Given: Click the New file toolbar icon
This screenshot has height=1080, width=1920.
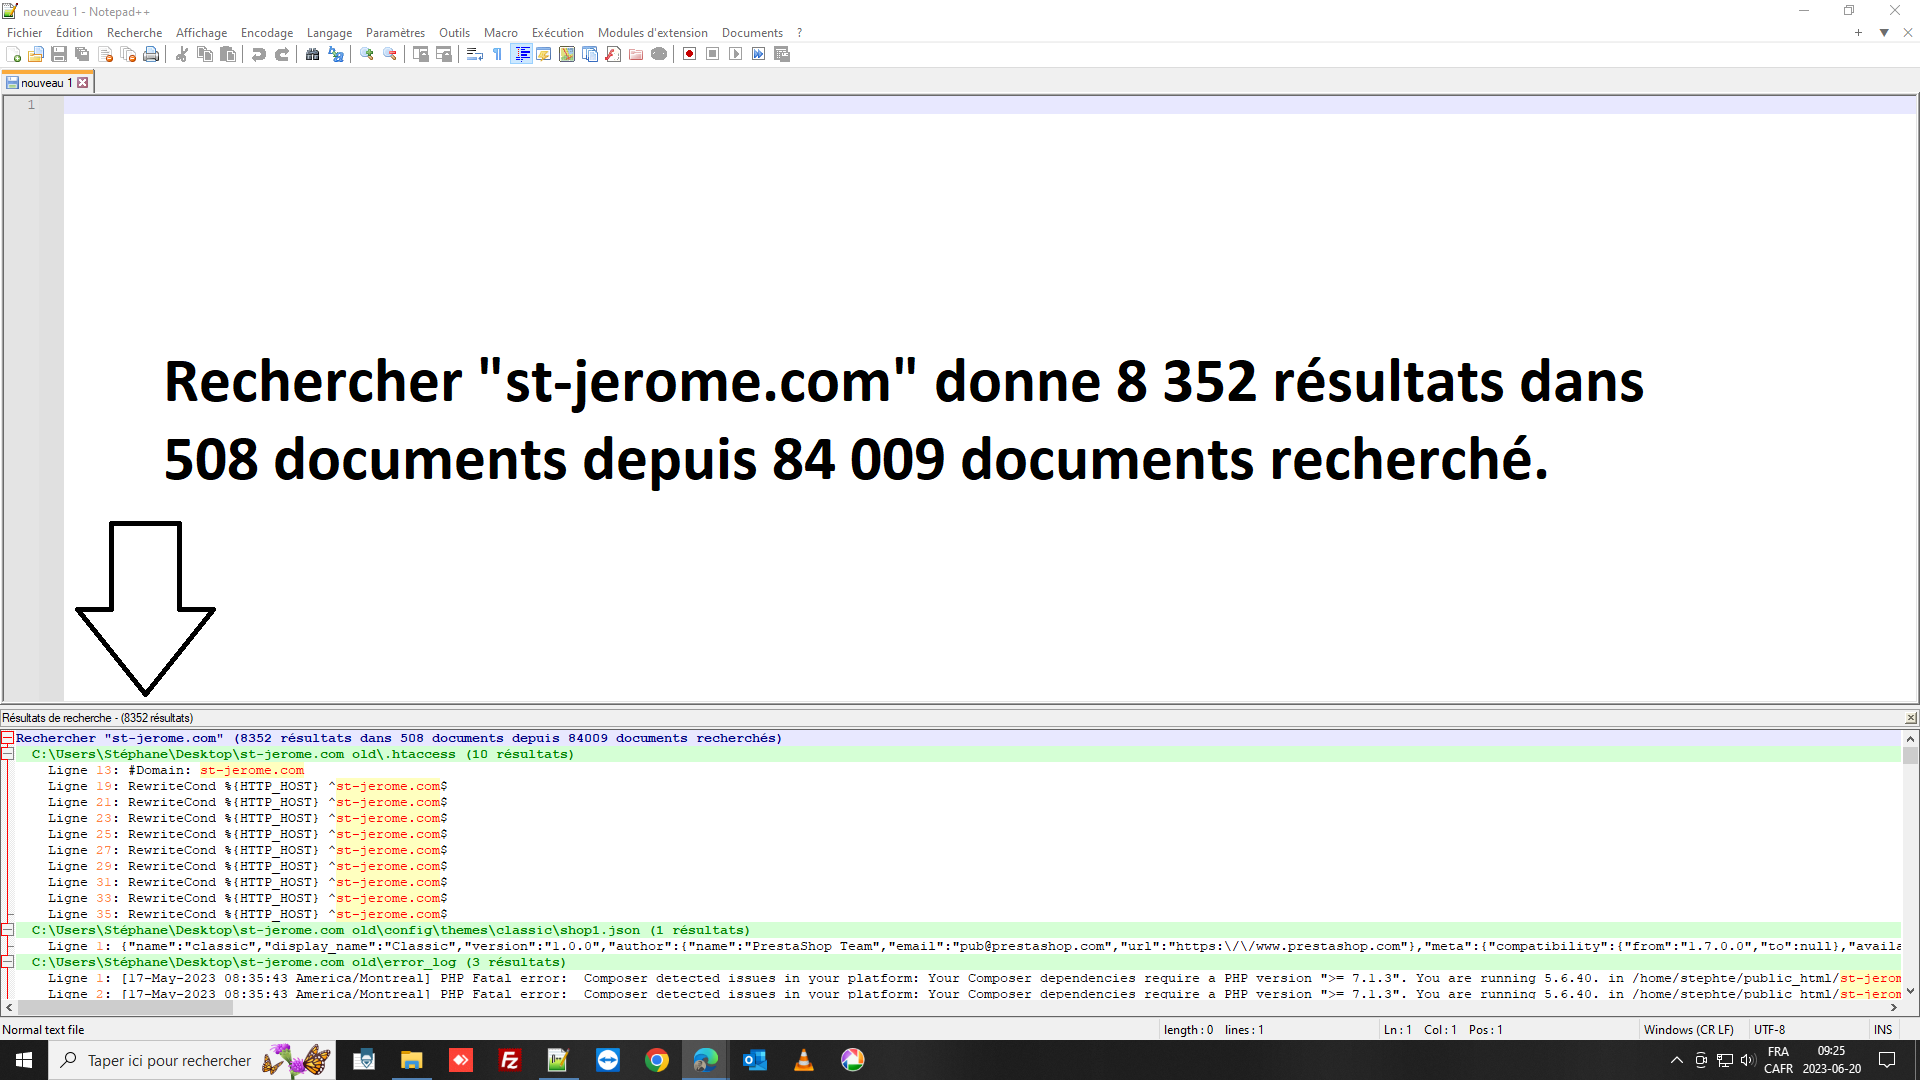Looking at the screenshot, I should [13, 54].
